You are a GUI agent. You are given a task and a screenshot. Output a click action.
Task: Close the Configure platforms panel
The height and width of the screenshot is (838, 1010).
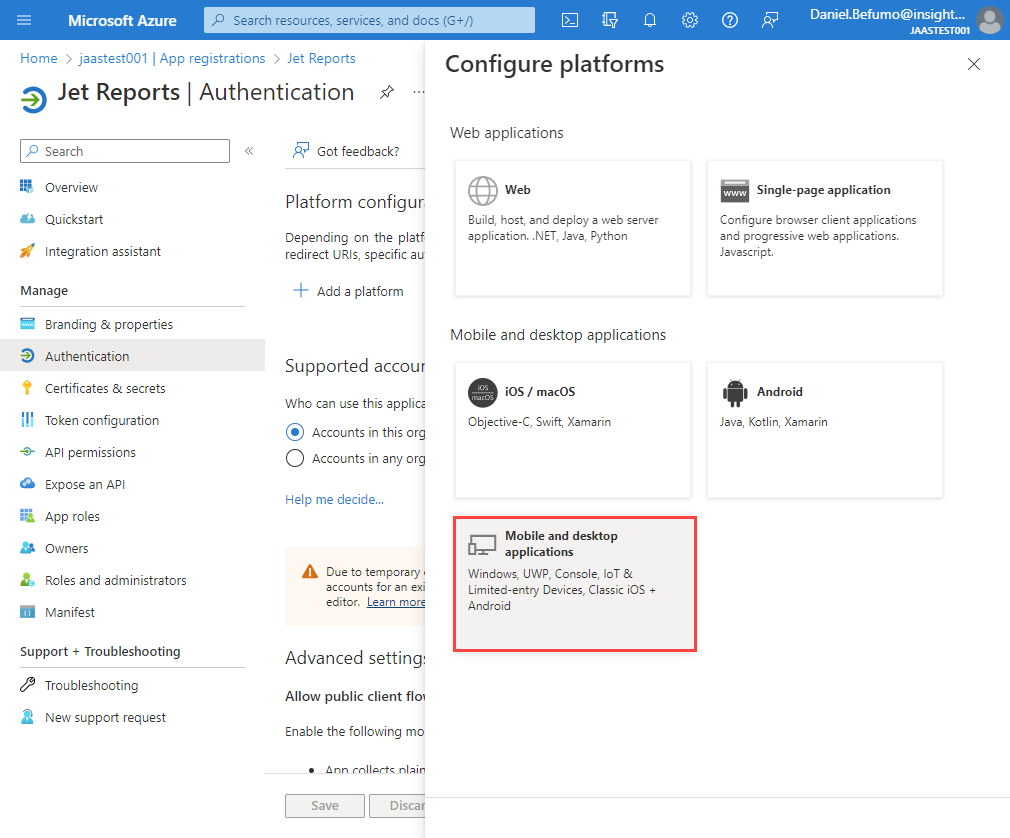coord(974,64)
